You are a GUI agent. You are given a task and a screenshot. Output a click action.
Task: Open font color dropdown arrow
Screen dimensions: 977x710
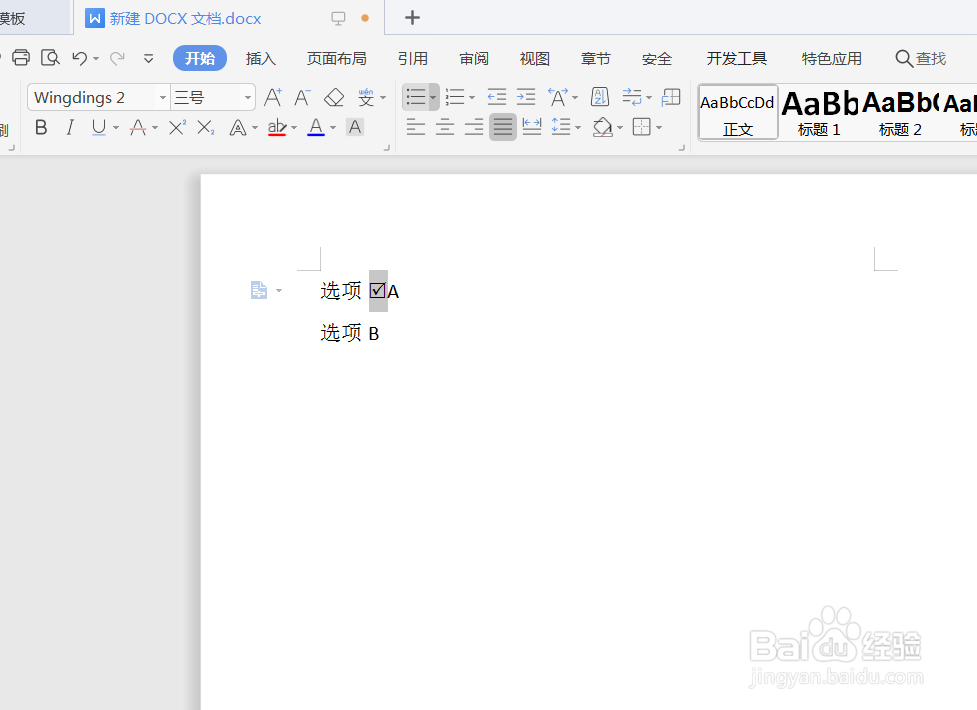tap(333, 128)
